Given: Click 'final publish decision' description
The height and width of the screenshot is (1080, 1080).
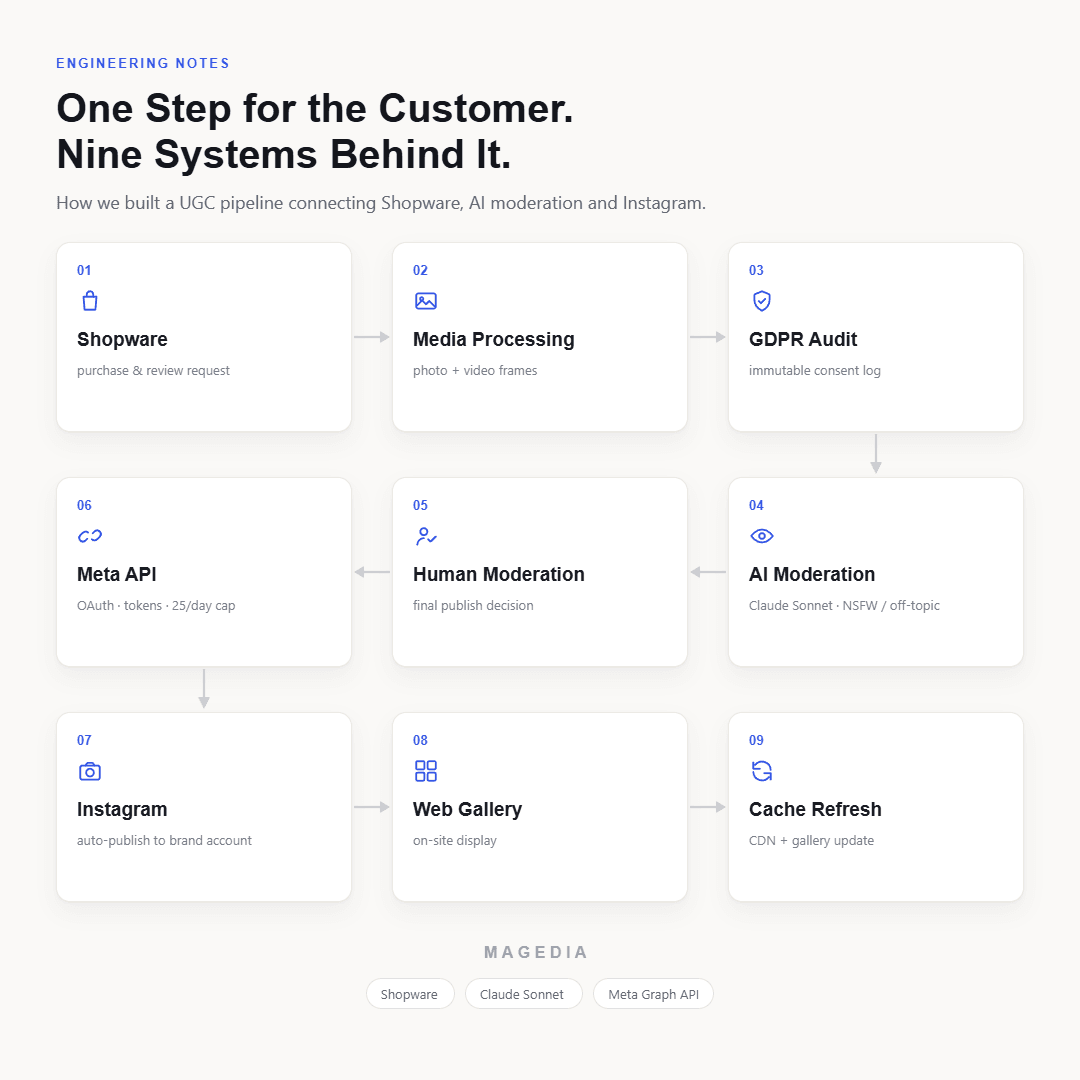Looking at the screenshot, I should click(x=472, y=605).
